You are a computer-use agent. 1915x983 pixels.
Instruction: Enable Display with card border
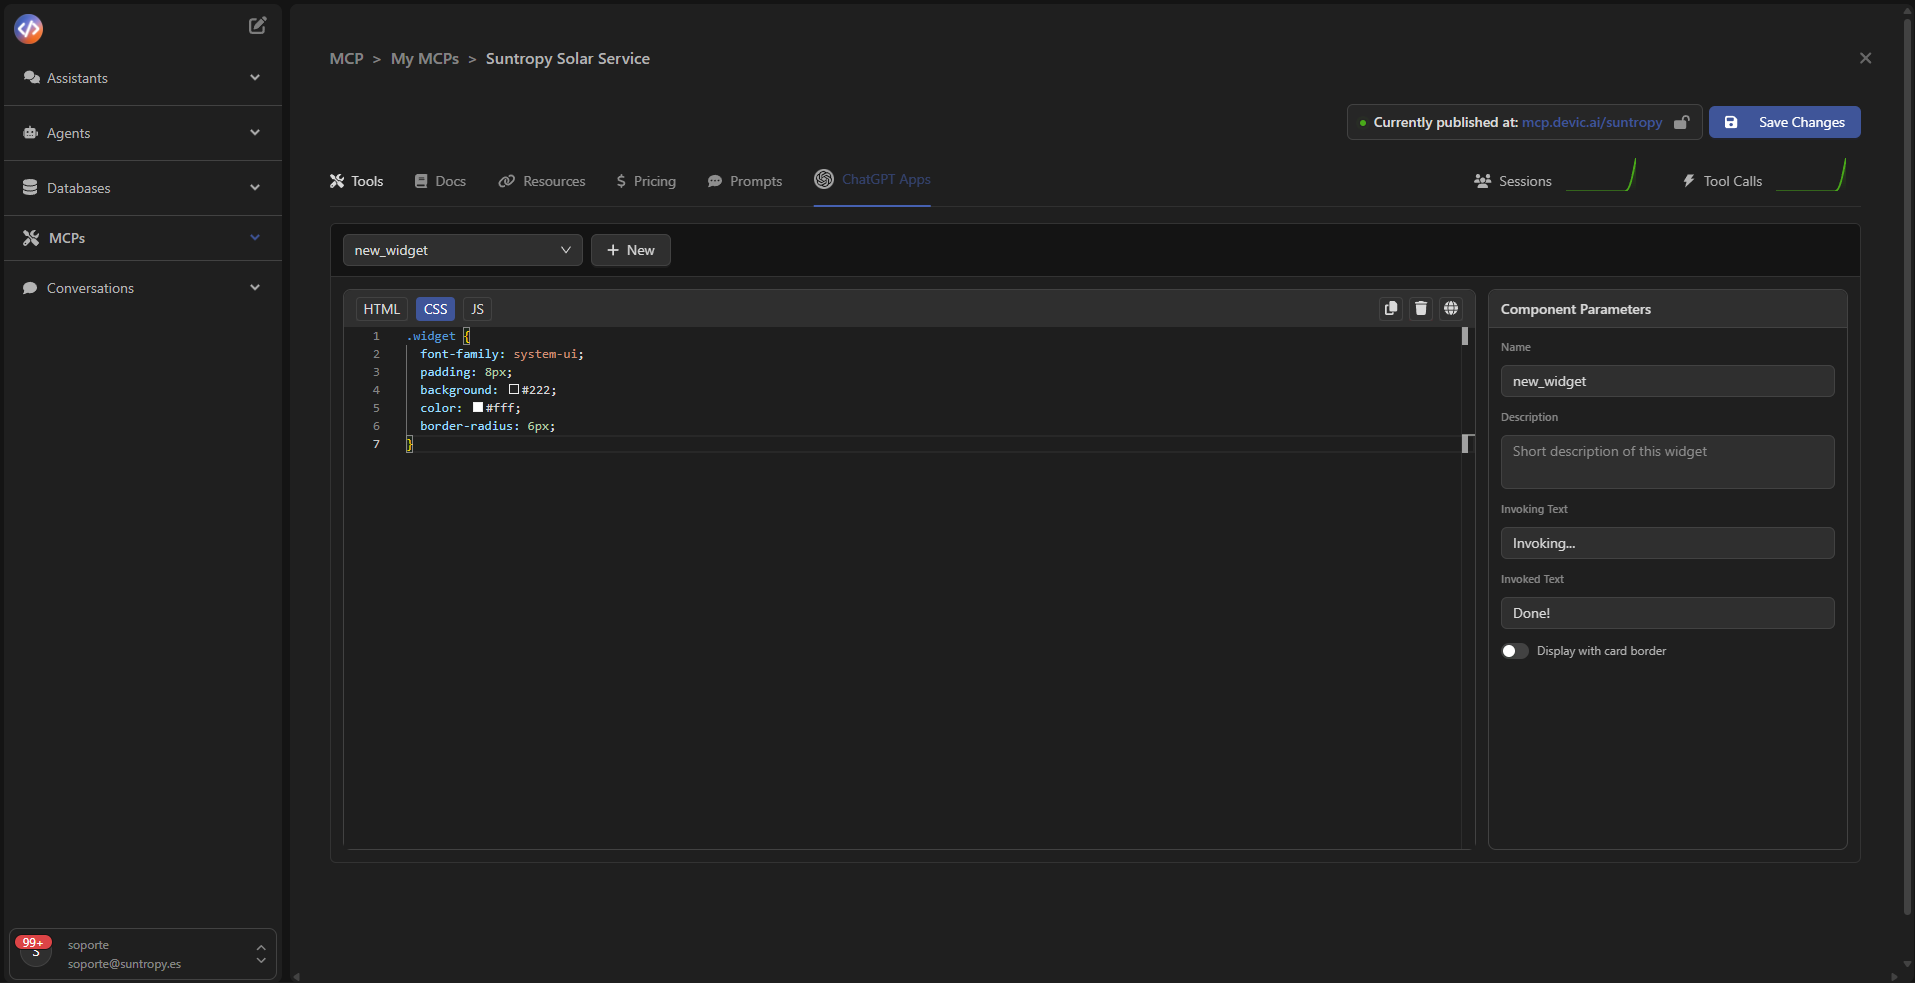[x=1512, y=651]
